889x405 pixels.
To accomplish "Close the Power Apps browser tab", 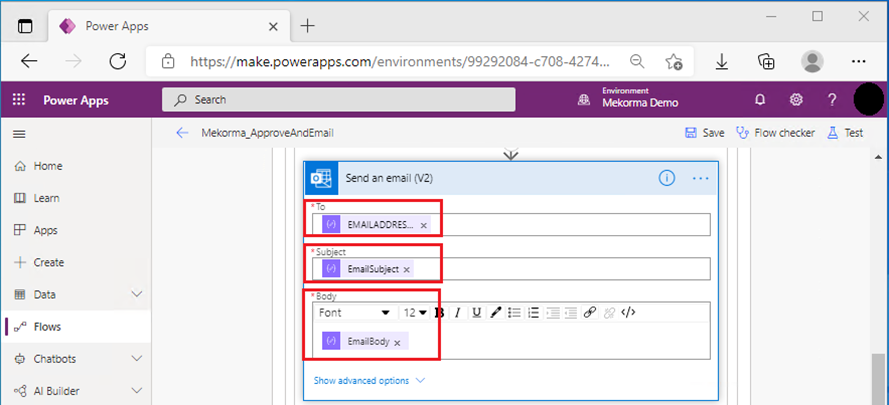I will pos(273,26).
